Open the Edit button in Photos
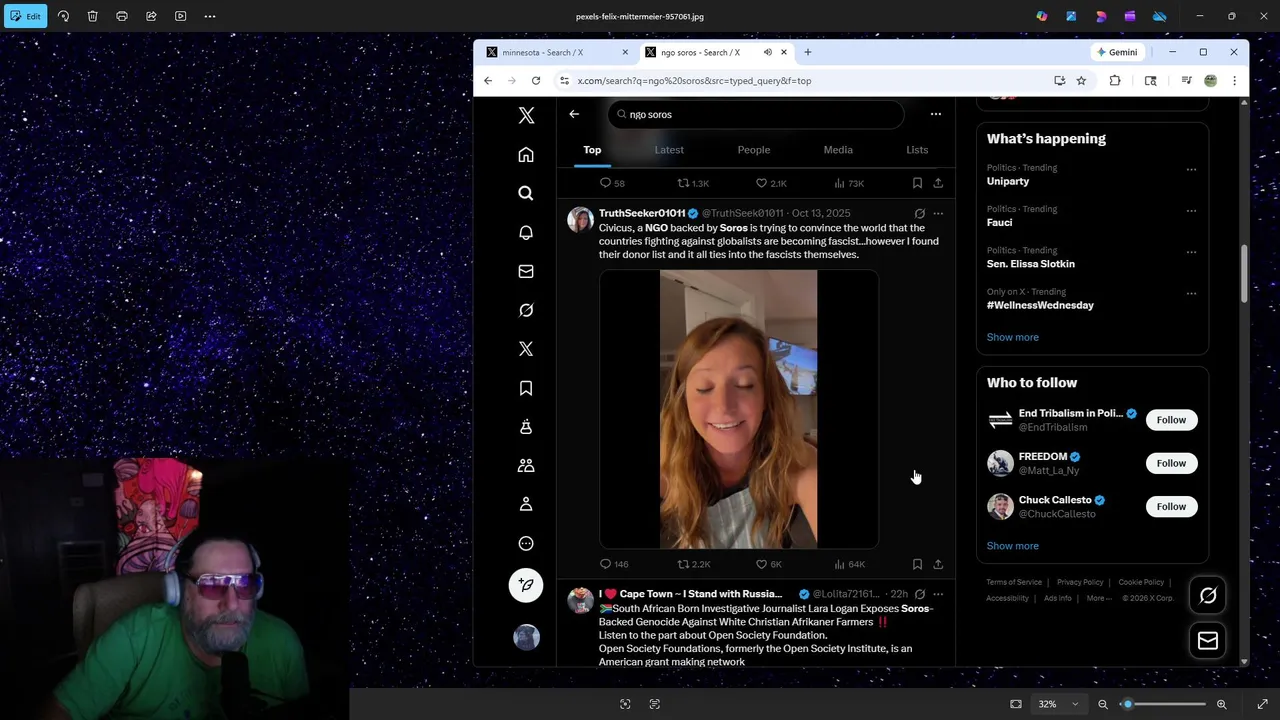The height and width of the screenshot is (720, 1280). 25,16
